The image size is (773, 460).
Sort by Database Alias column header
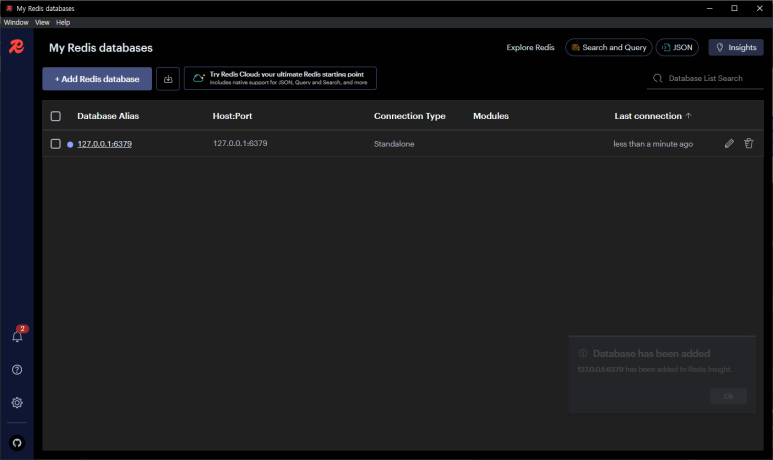click(x=108, y=116)
